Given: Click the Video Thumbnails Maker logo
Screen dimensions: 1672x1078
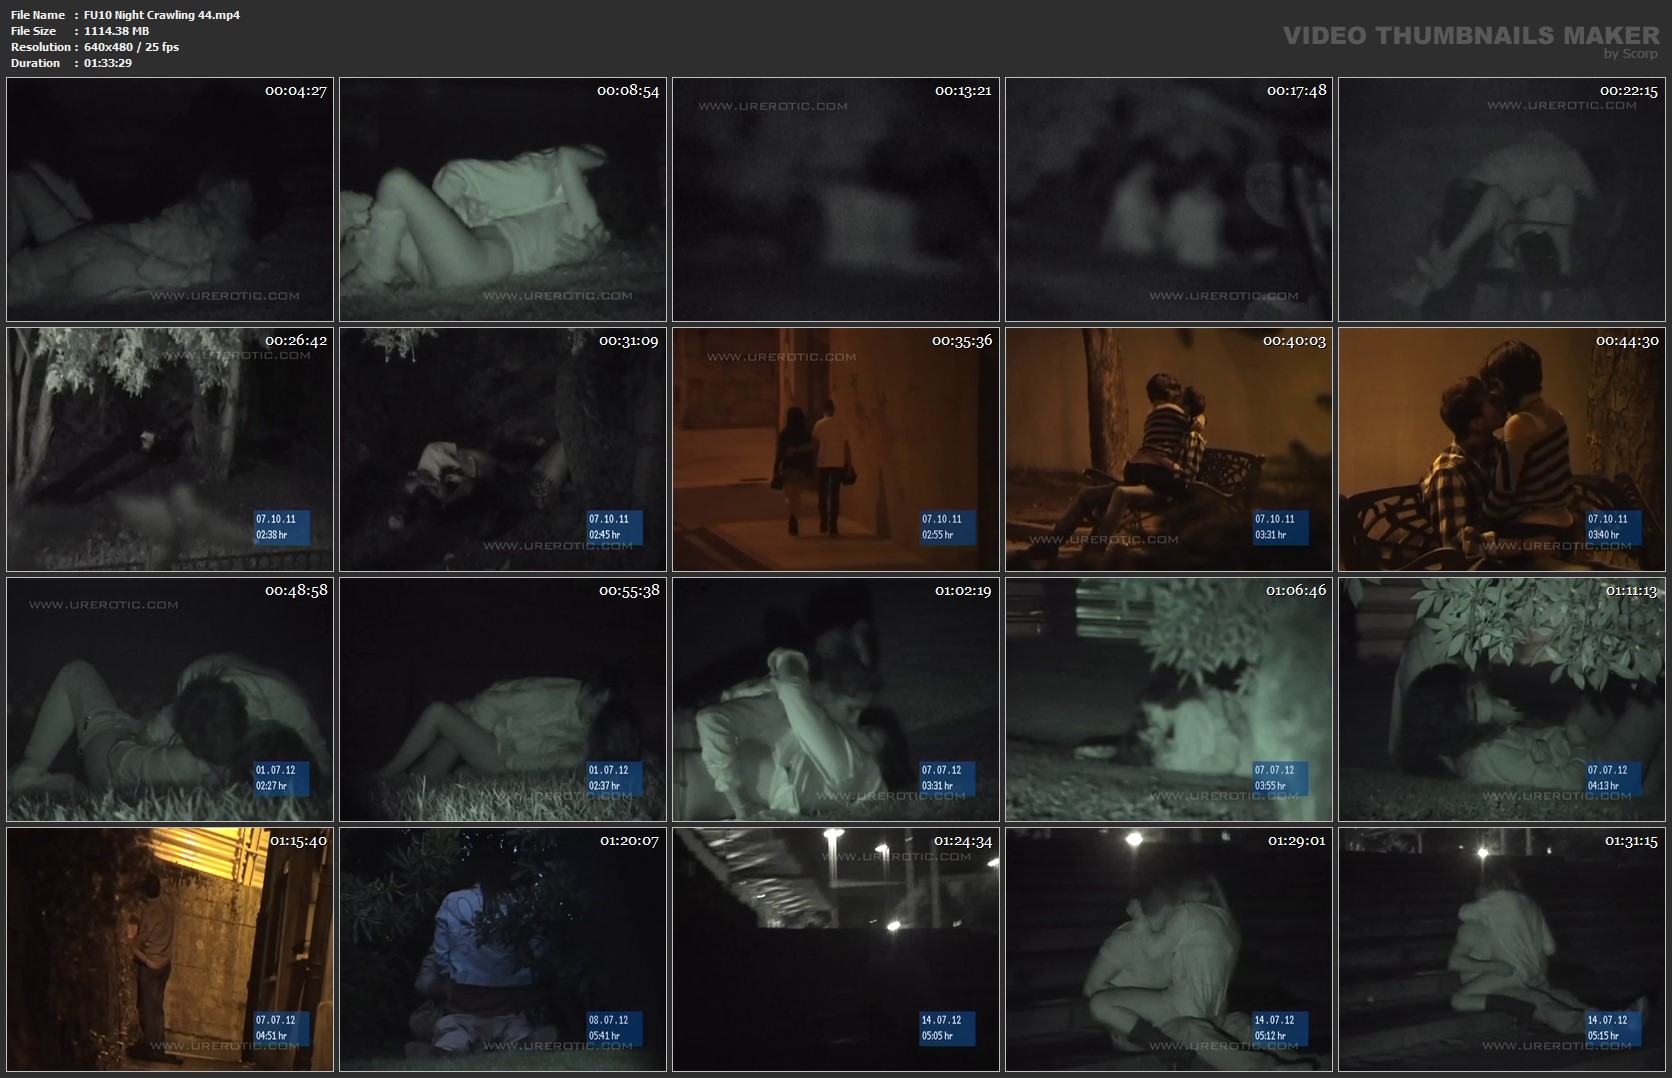Looking at the screenshot, I should click(x=1470, y=38).
